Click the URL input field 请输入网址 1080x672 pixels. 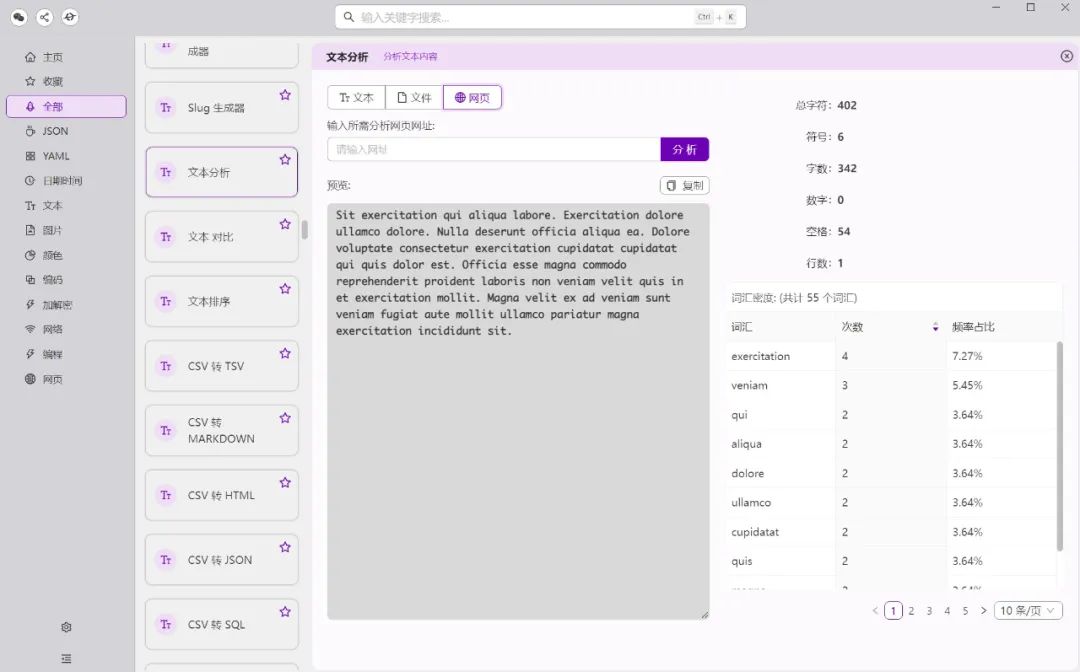[494, 149]
